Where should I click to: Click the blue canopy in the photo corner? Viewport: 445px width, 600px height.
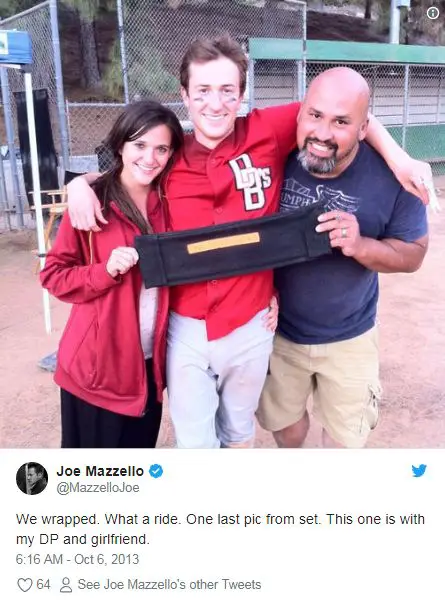coord(15,47)
